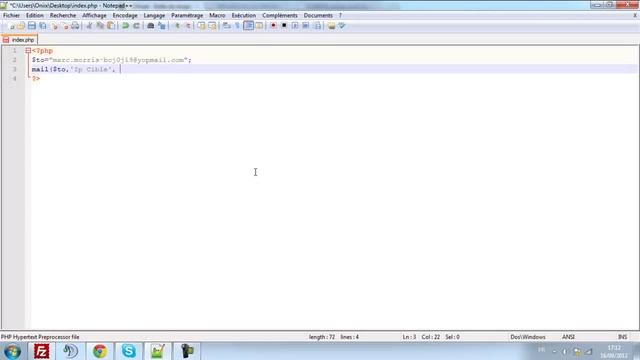
Task: Click the closing ?> tag
Action: (36, 78)
